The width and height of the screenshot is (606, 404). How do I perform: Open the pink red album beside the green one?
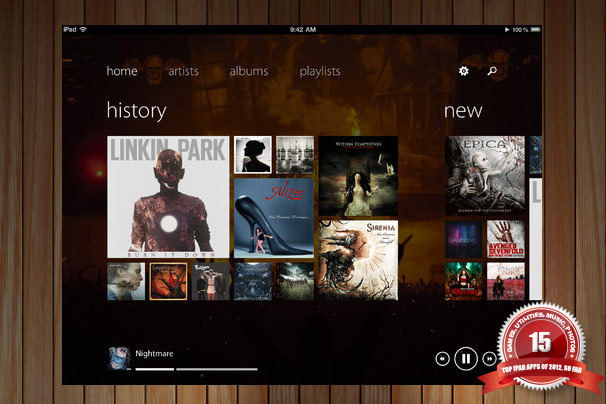(506, 281)
